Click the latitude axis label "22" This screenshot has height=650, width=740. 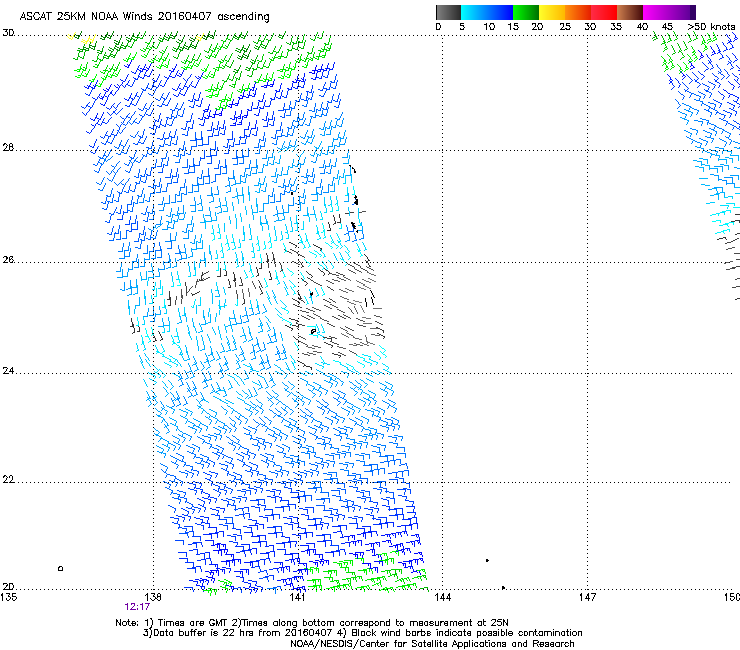[8, 479]
